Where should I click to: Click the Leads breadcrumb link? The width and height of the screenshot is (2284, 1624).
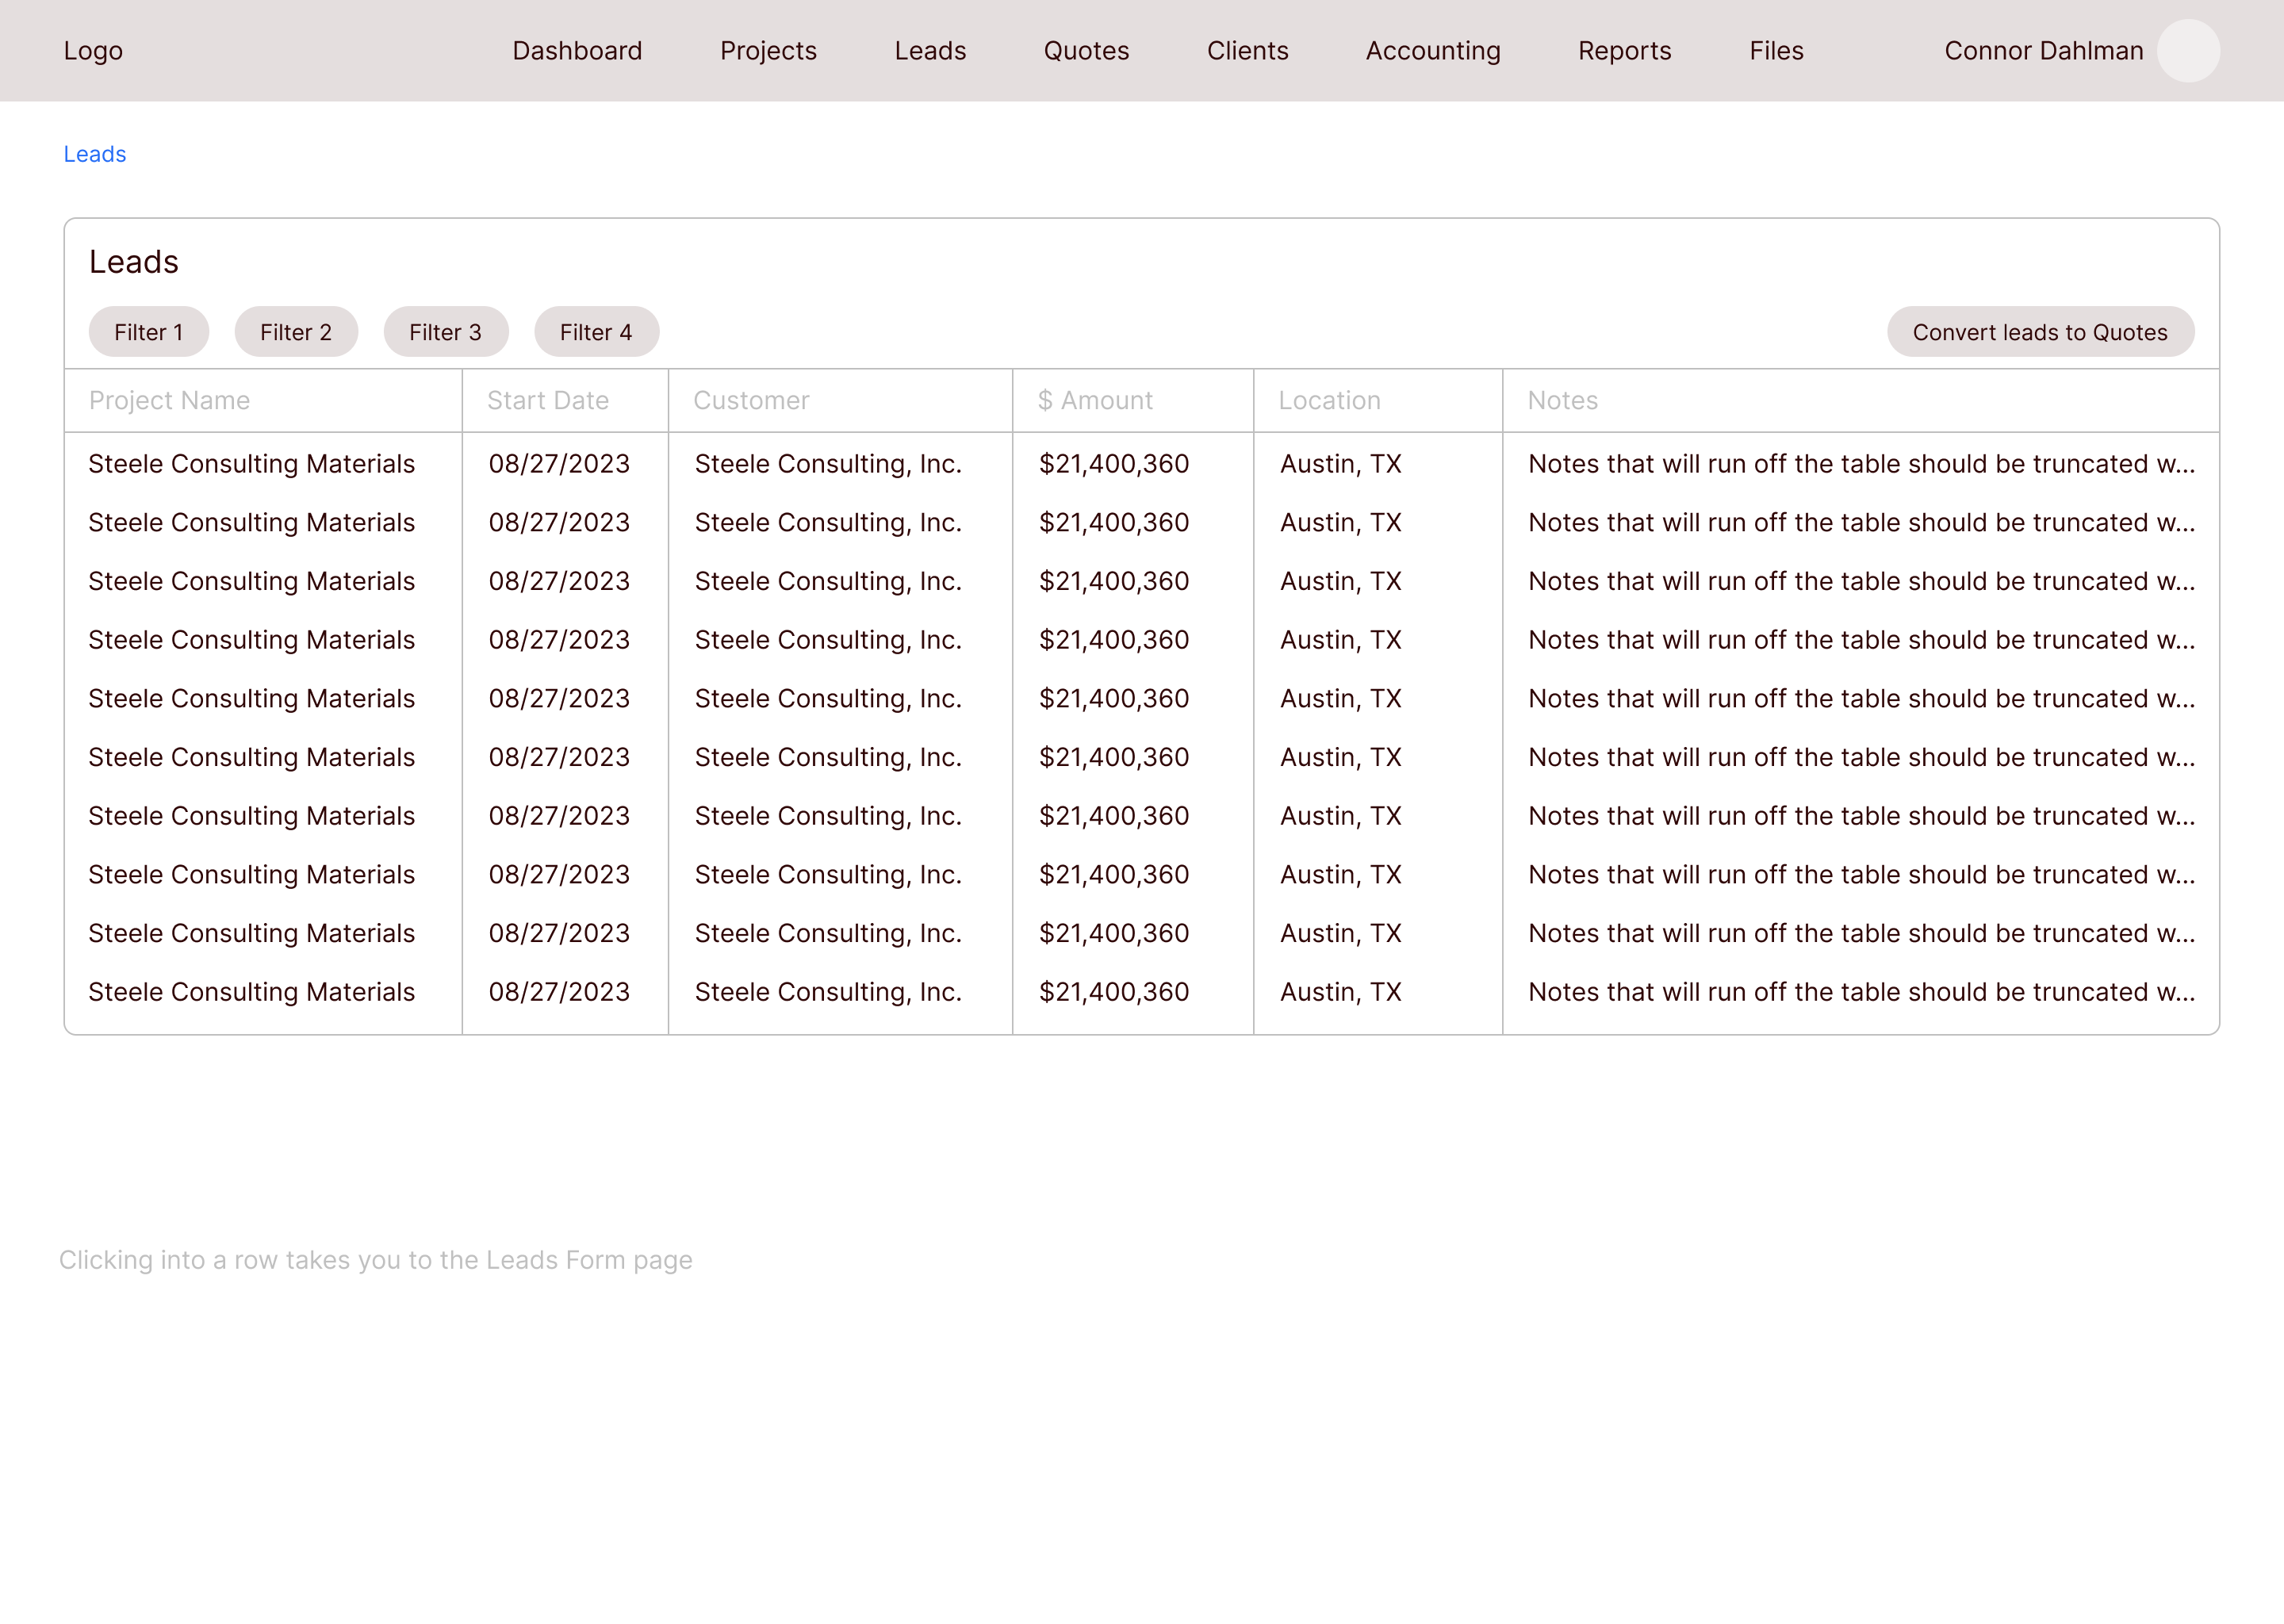pyautogui.click(x=95, y=154)
